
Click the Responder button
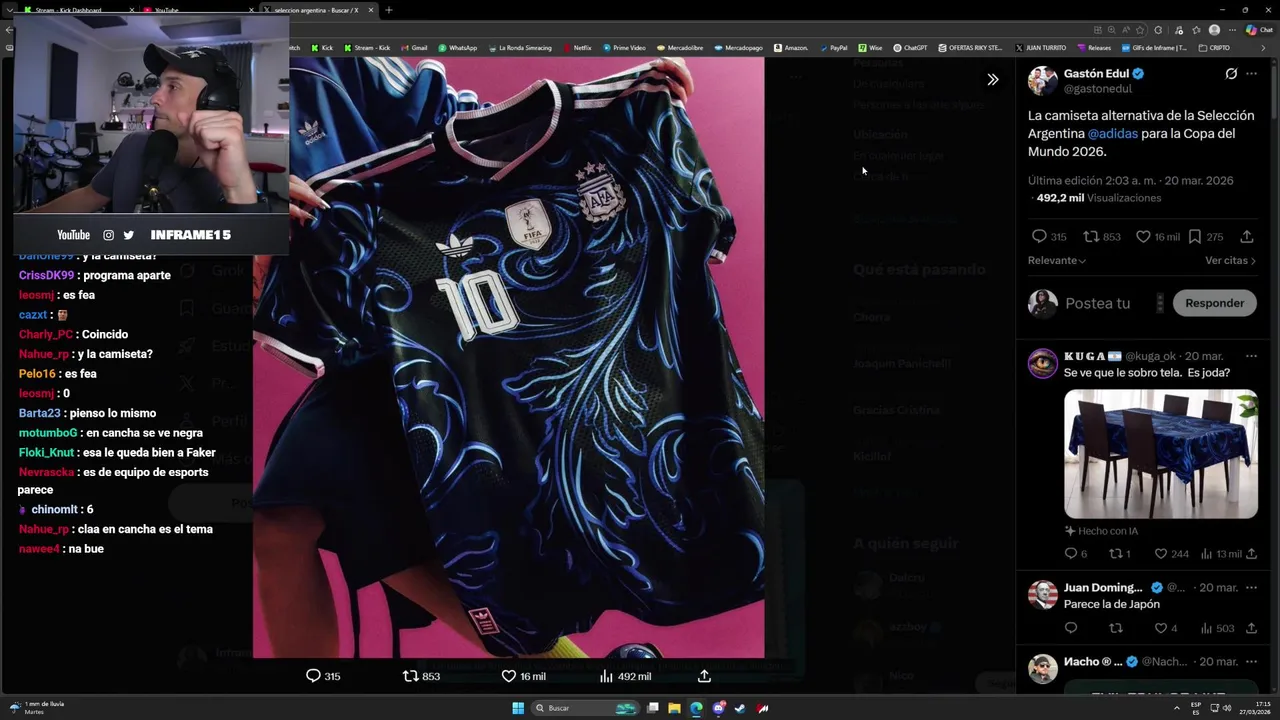click(x=1214, y=303)
